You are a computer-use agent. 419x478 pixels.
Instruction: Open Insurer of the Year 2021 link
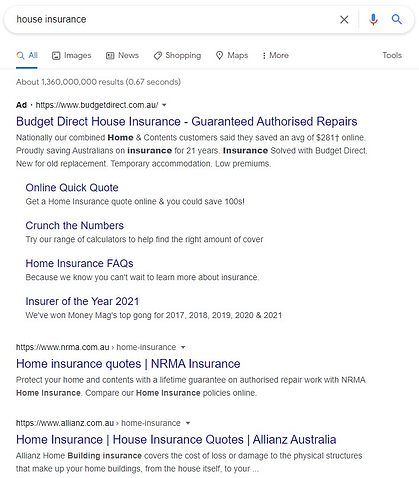click(x=82, y=301)
